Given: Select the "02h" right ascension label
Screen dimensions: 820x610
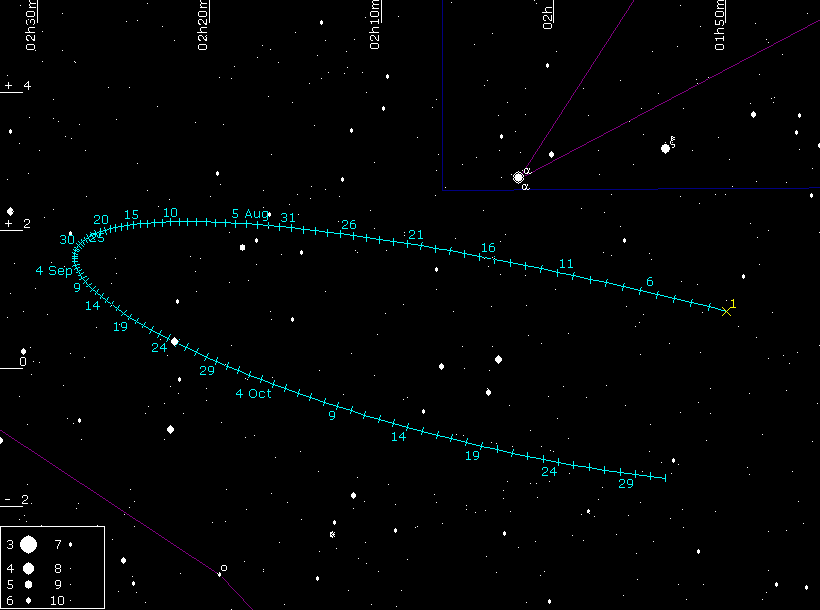Looking at the screenshot, I should coord(547,18).
